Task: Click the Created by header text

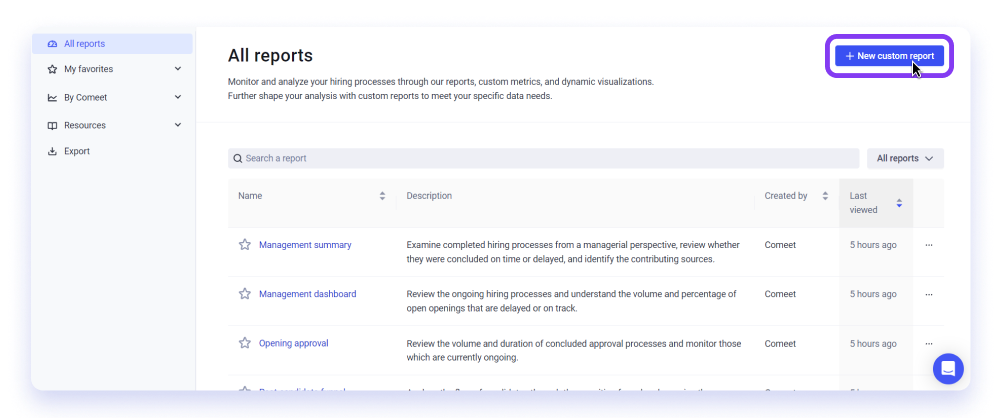Action: pos(786,196)
